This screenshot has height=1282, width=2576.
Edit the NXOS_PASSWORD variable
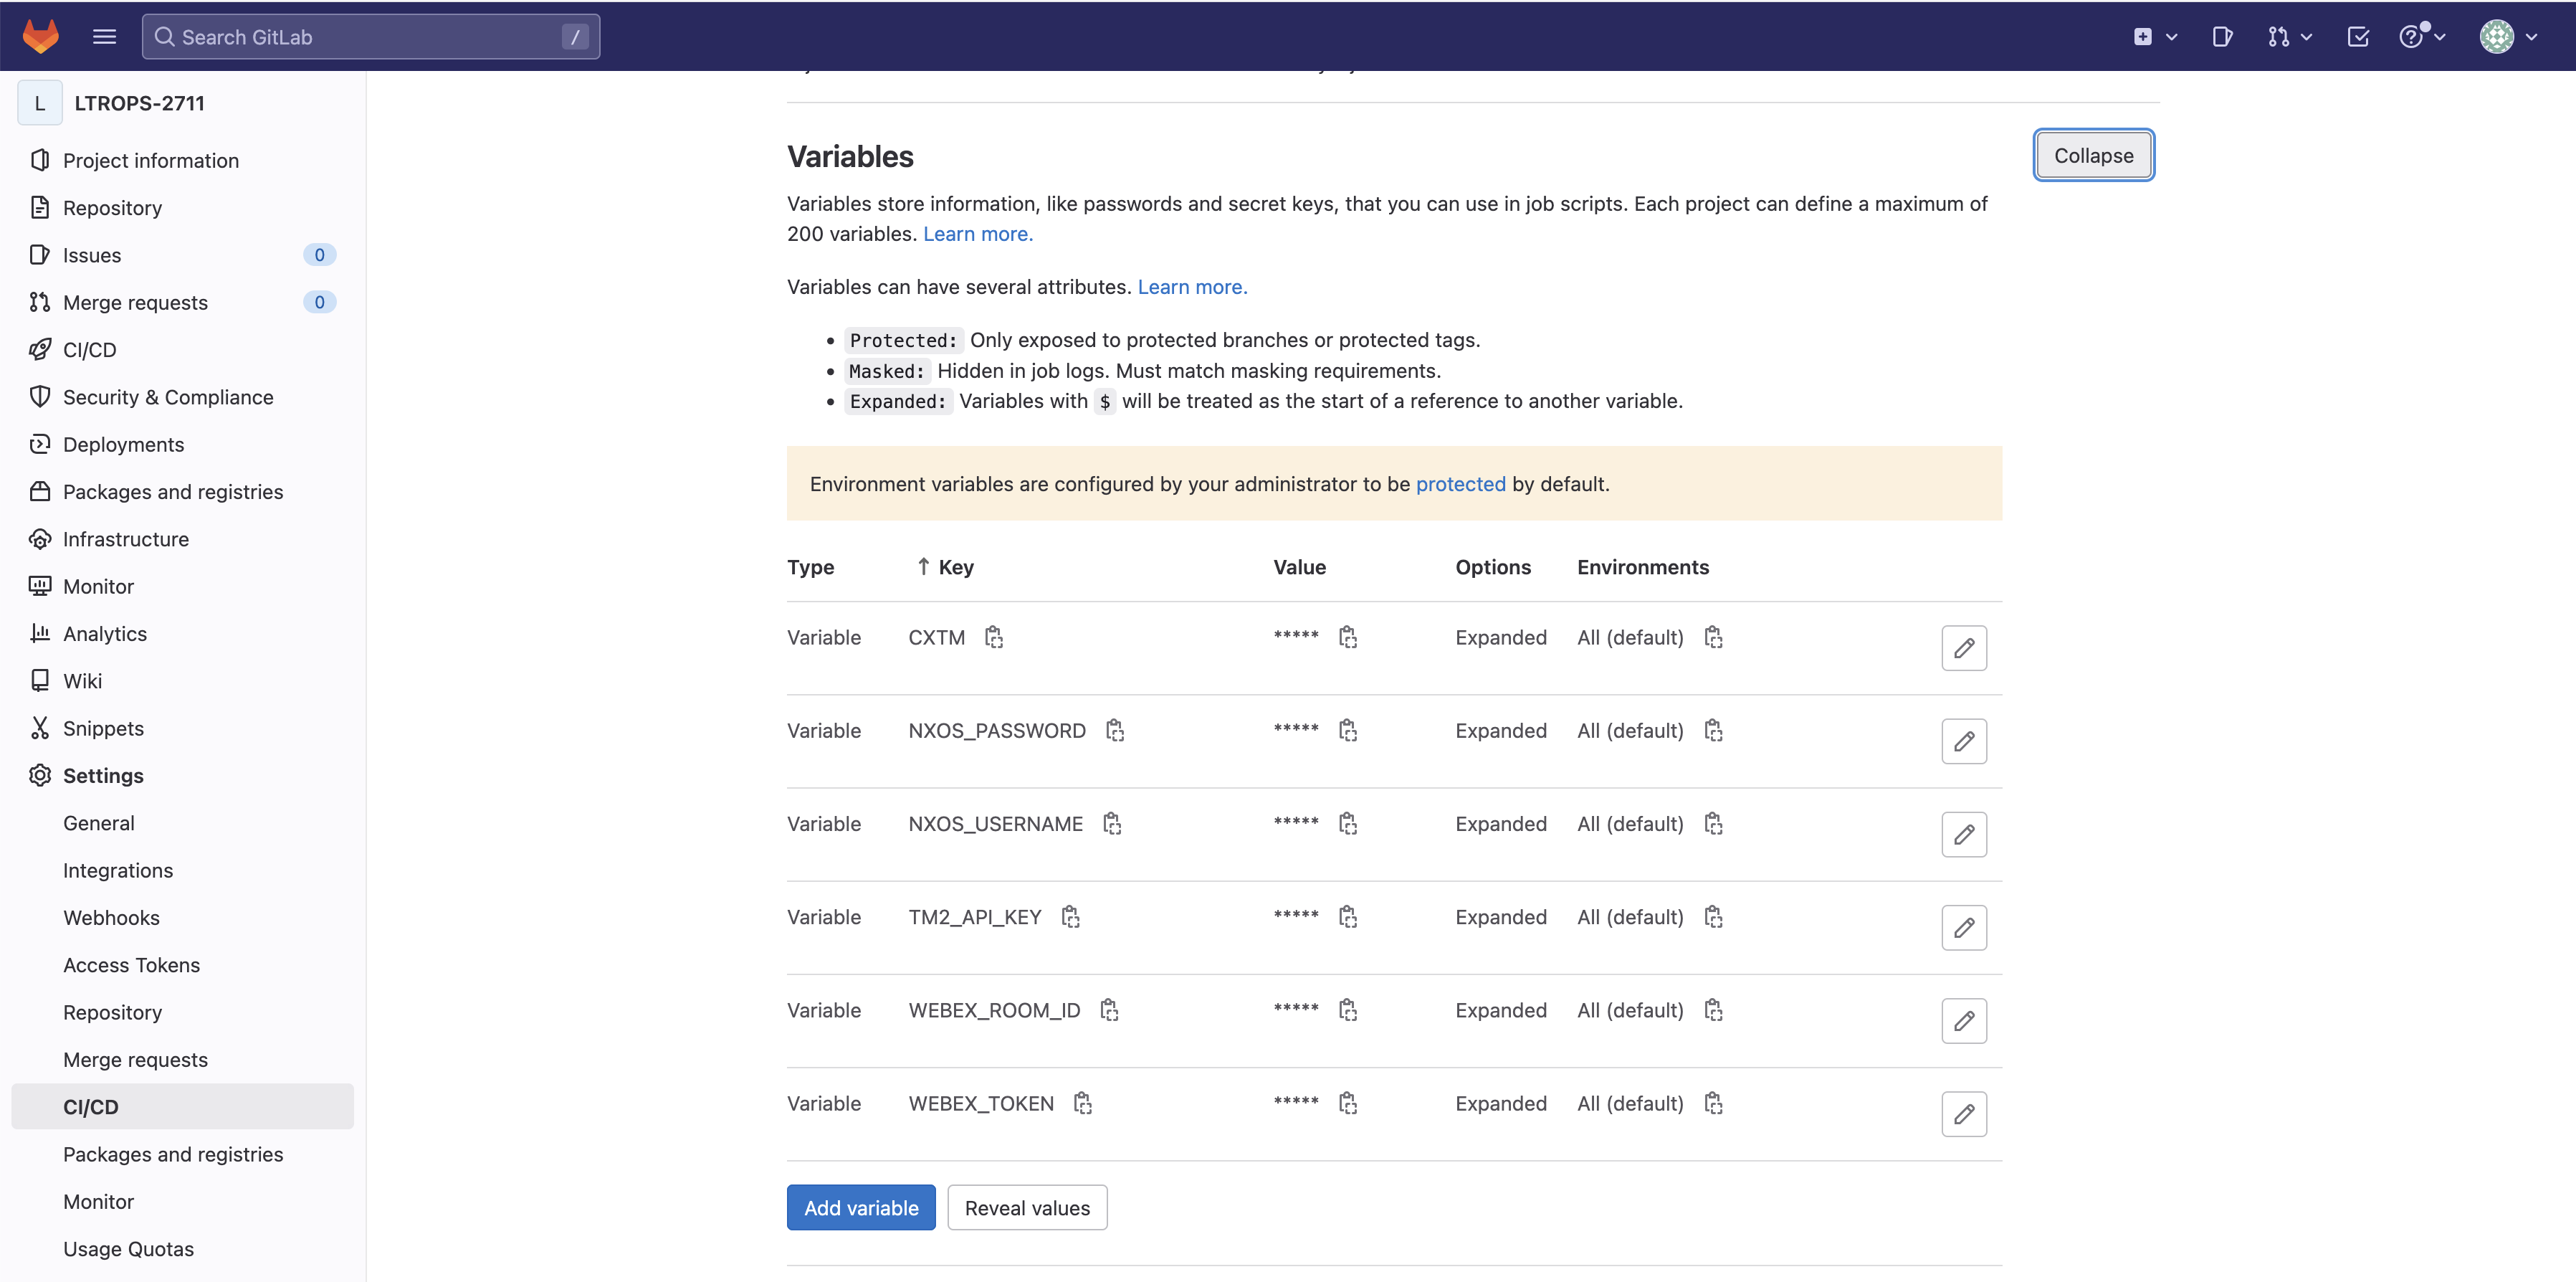pyautogui.click(x=1963, y=741)
